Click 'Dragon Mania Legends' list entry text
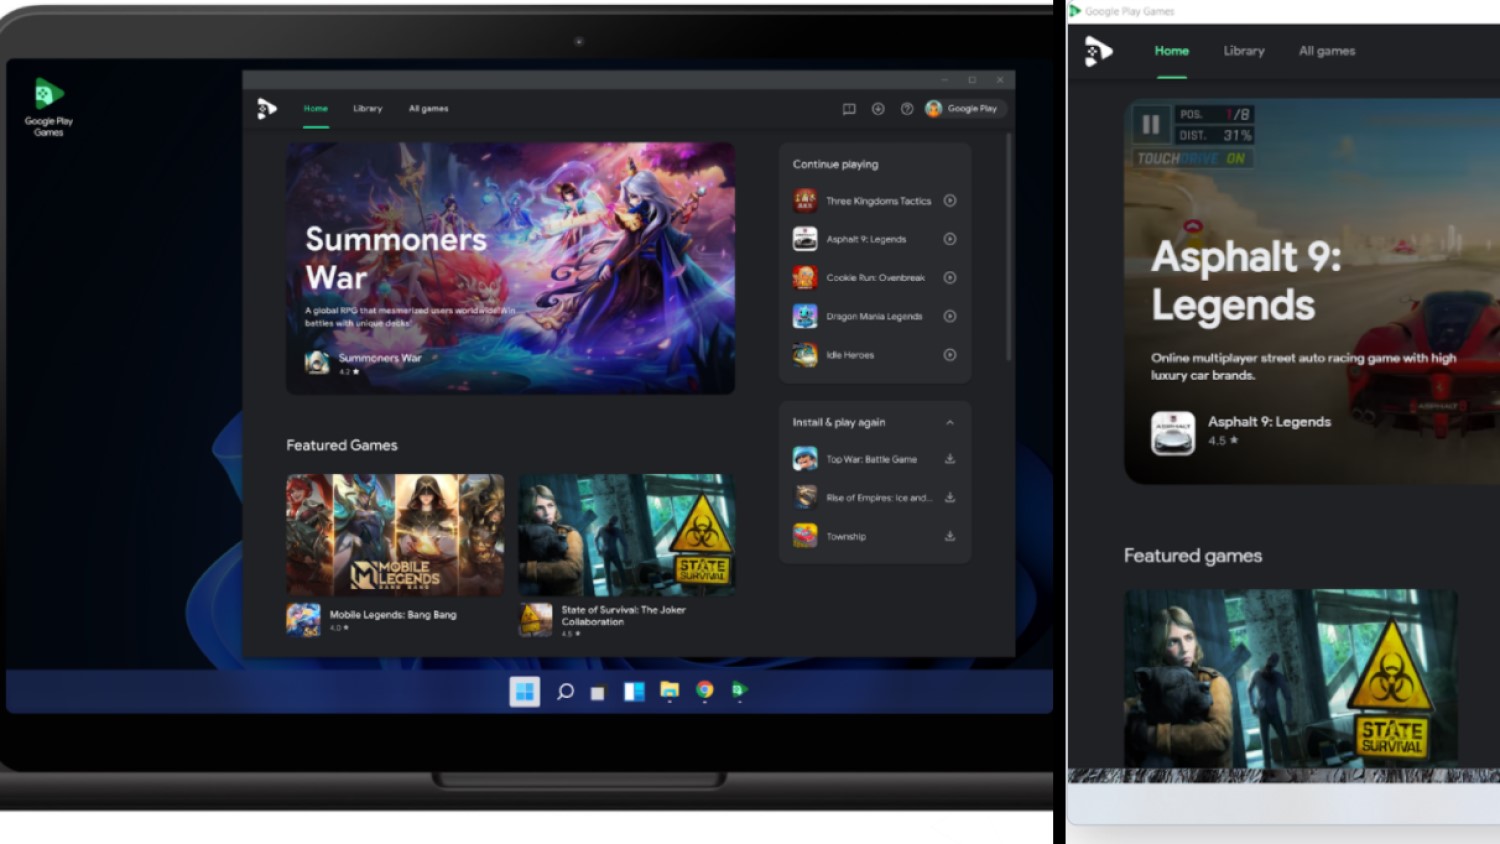1500x844 pixels. (x=874, y=316)
